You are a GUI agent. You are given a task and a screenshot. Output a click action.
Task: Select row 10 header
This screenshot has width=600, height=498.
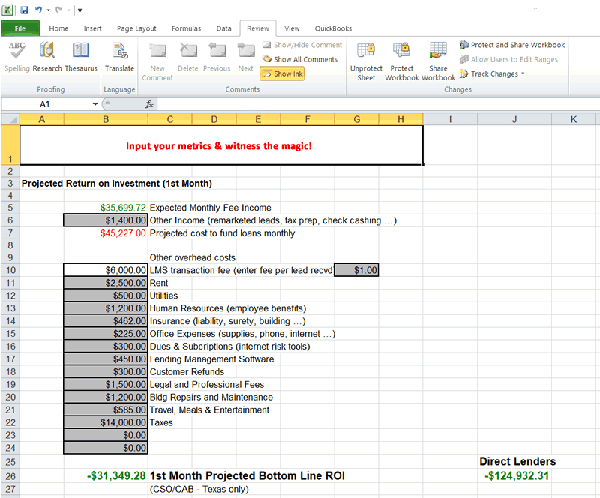point(10,270)
